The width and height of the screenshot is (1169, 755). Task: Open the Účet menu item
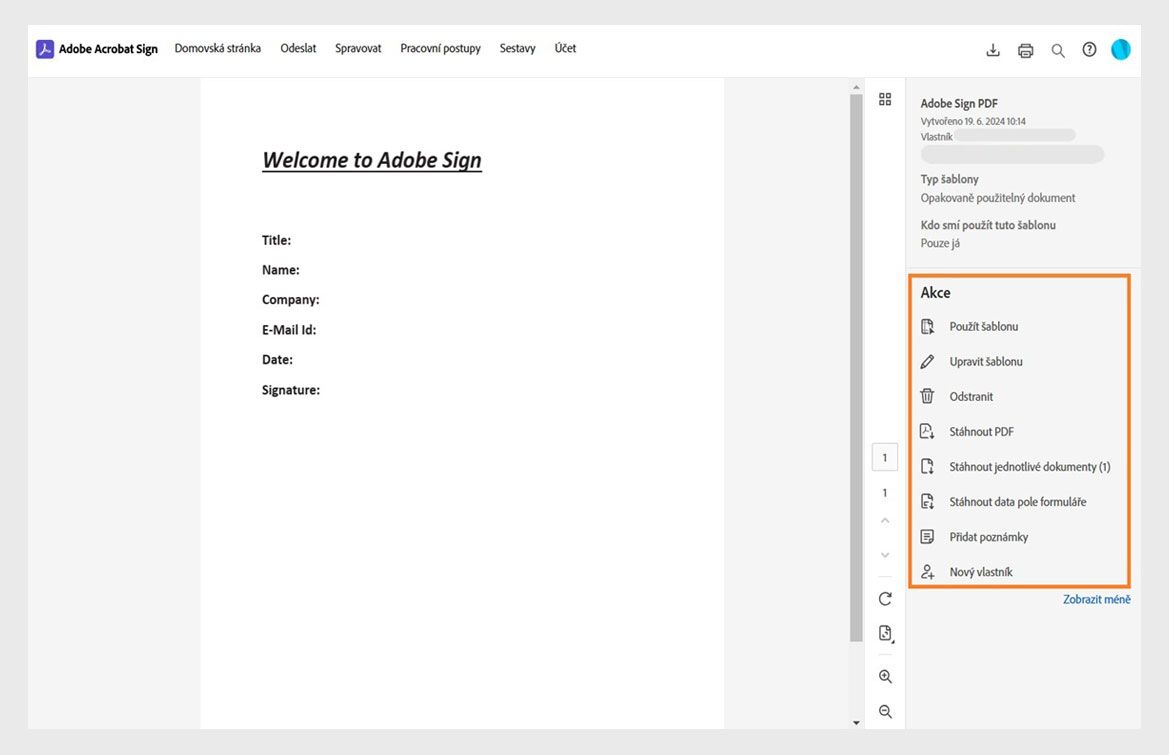(565, 48)
